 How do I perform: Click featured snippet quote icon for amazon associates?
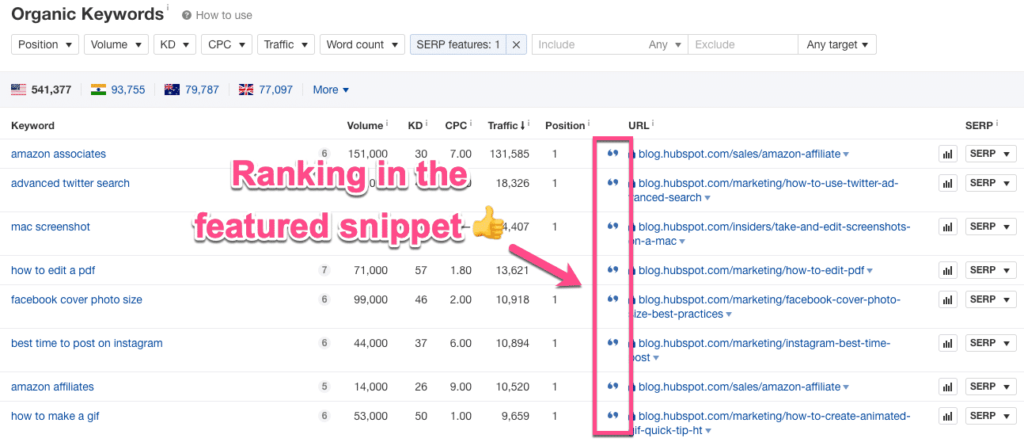613,154
